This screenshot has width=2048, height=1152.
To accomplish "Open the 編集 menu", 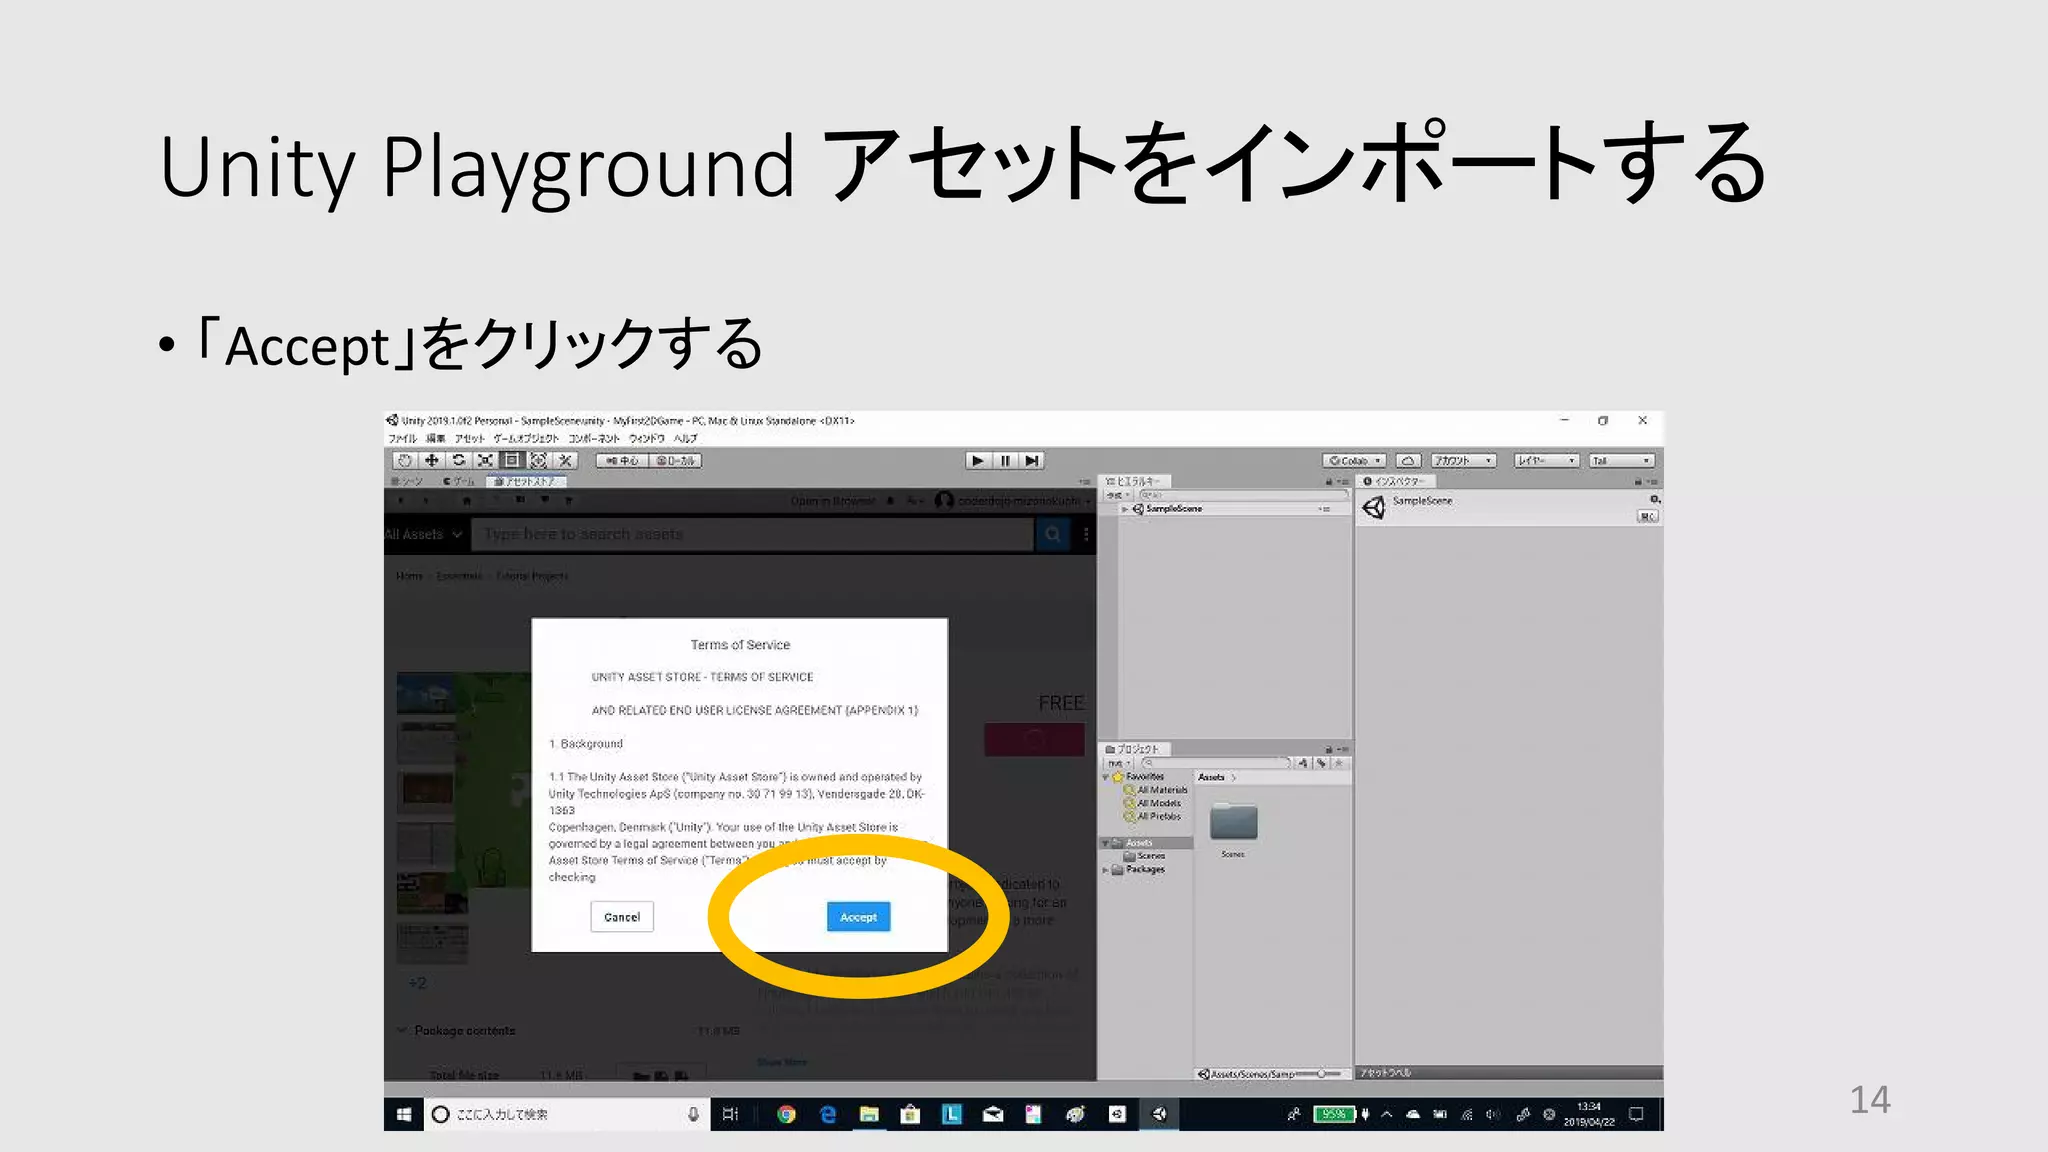I will click(435, 438).
